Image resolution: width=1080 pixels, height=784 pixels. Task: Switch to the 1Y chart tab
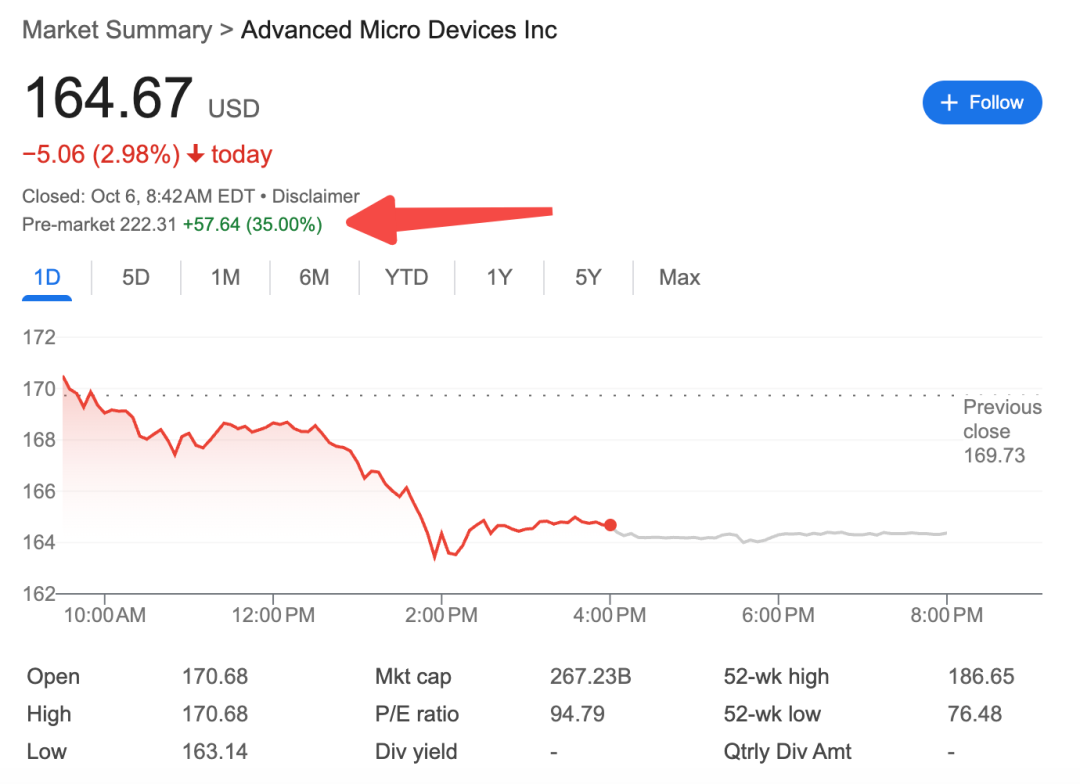click(x=499, y=277)
